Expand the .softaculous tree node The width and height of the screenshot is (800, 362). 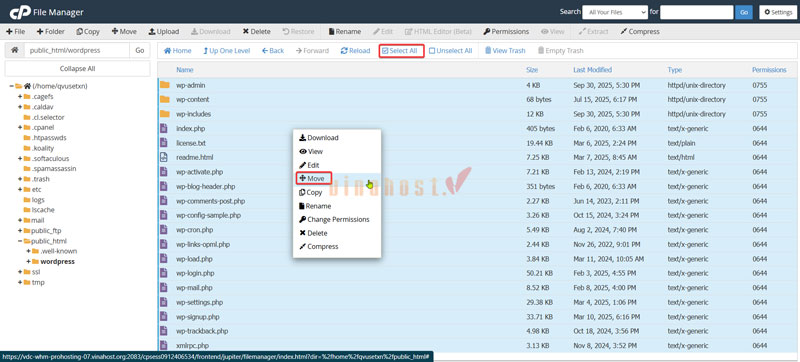click(20, 159)
